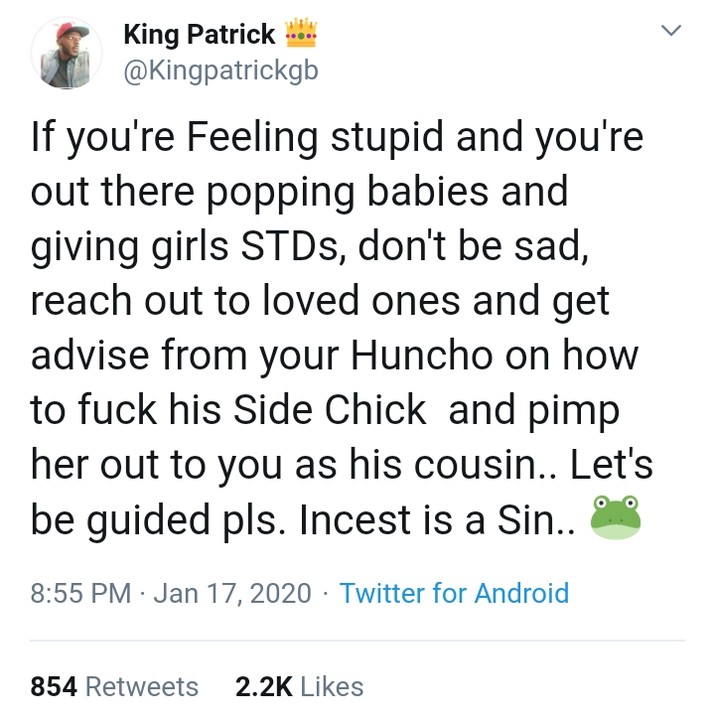Open the "Twitter for Android" source link
This screenshot has height=720, width=715.
click(454, 593)
